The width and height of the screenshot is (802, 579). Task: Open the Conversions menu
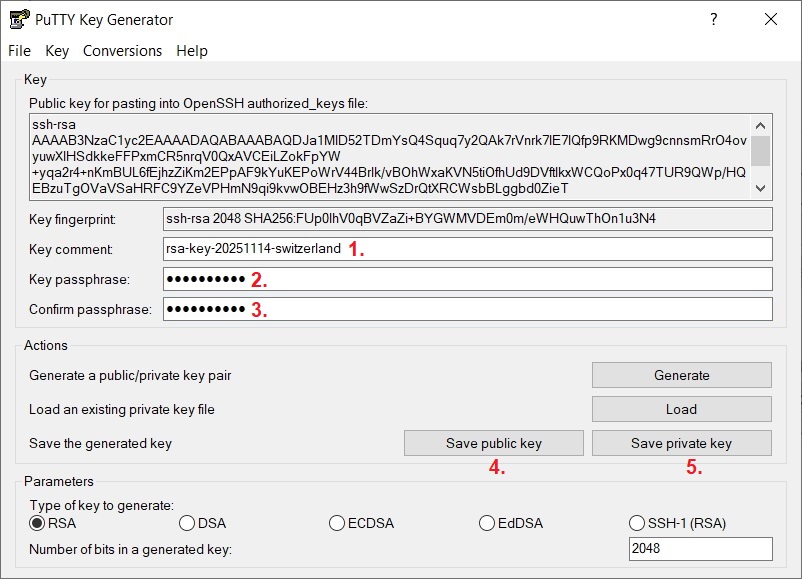point(122,51)
